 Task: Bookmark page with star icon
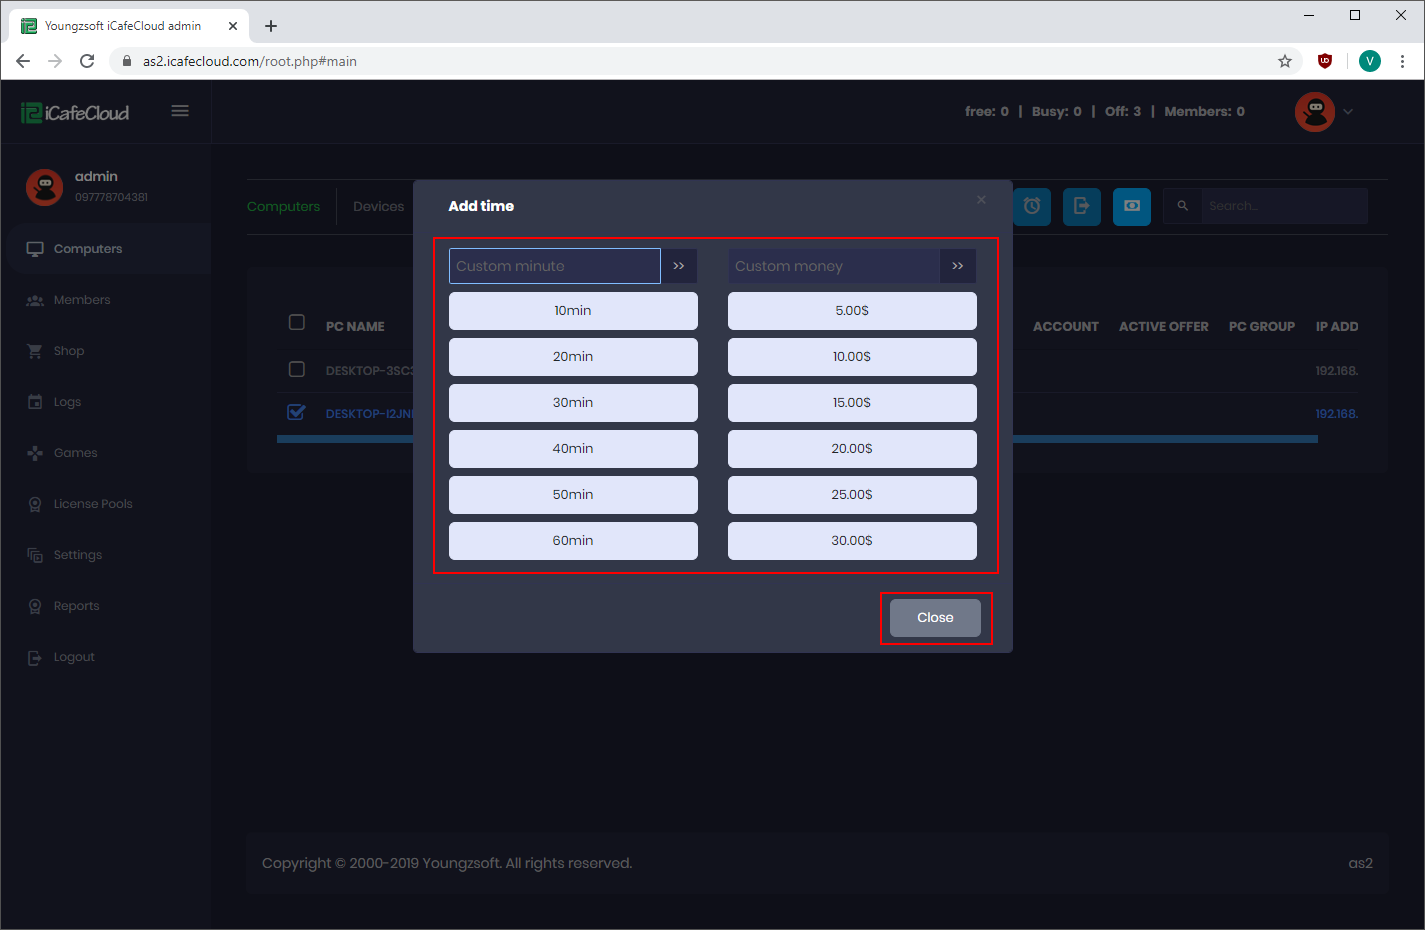point(1285,61)
